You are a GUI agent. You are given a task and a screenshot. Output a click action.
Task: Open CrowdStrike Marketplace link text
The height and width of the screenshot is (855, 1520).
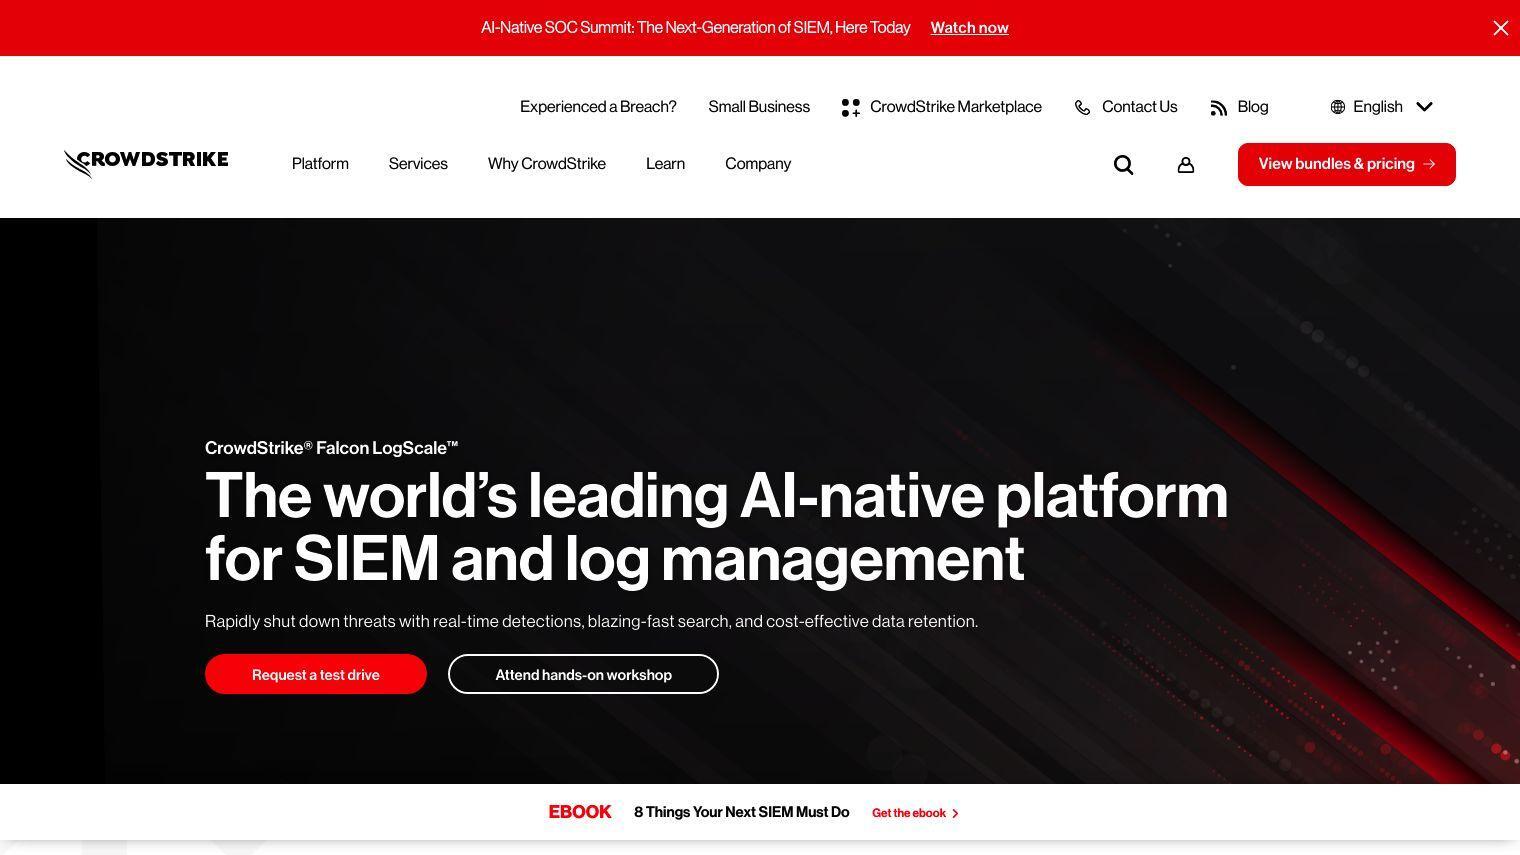pos(956,107)
